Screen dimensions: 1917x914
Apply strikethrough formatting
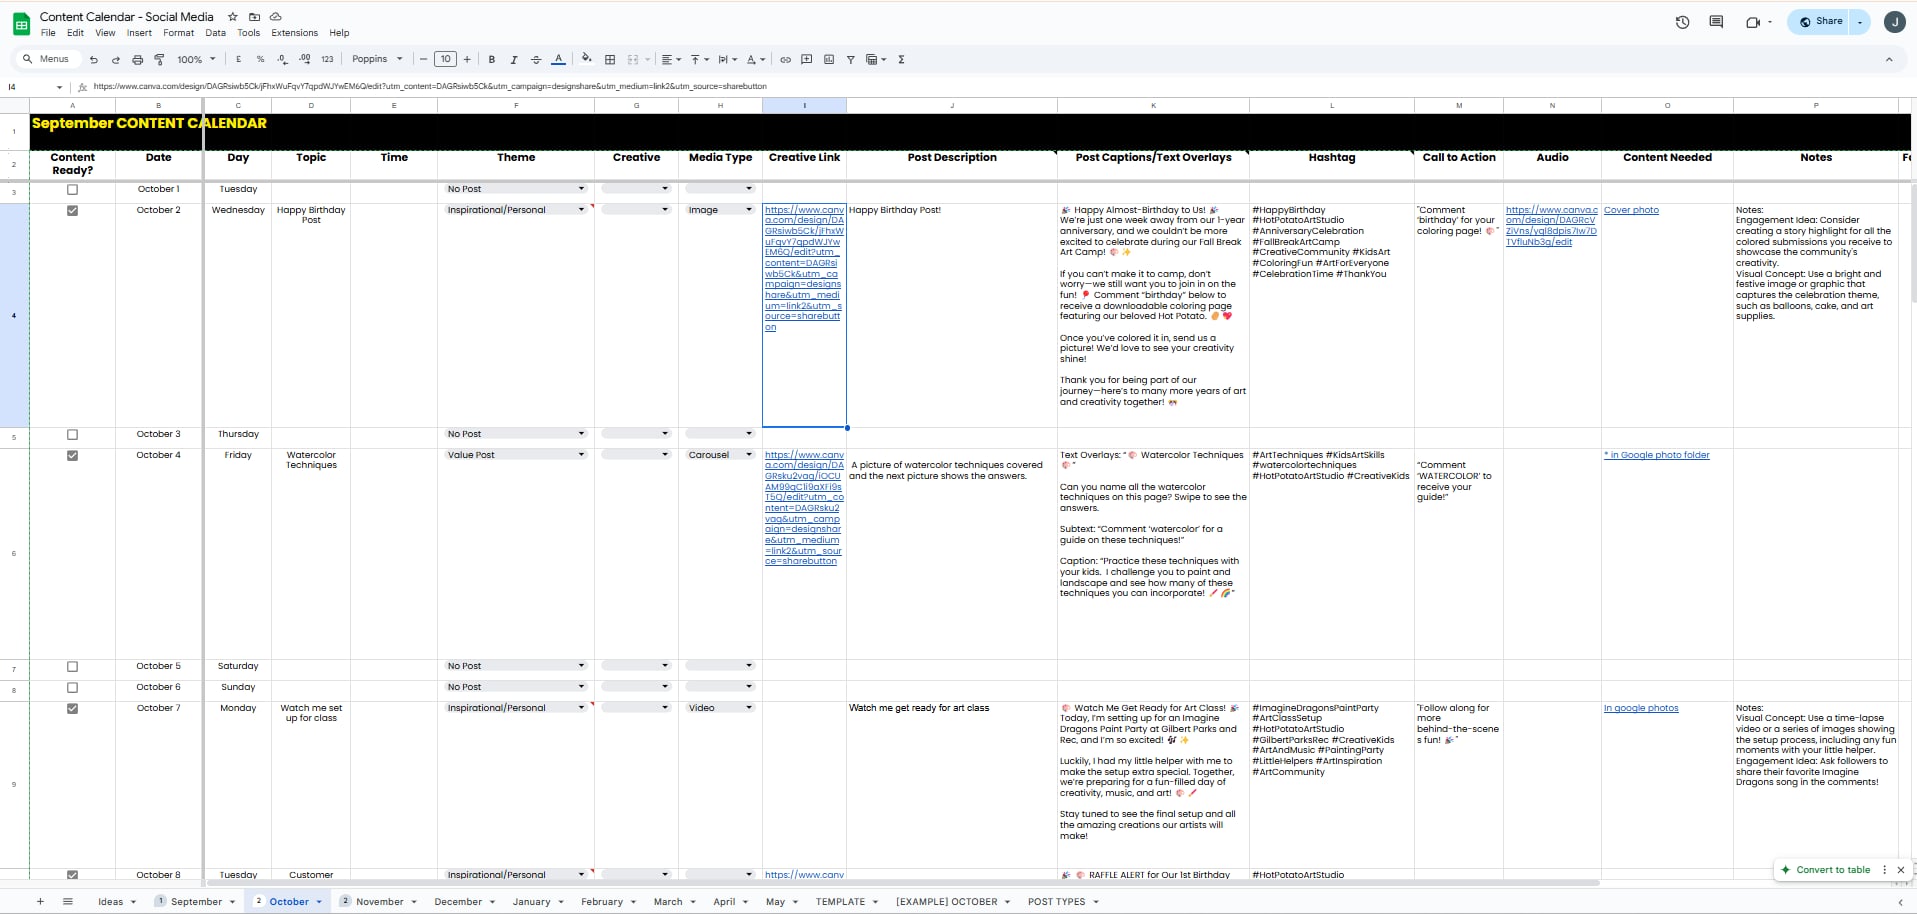536,60
